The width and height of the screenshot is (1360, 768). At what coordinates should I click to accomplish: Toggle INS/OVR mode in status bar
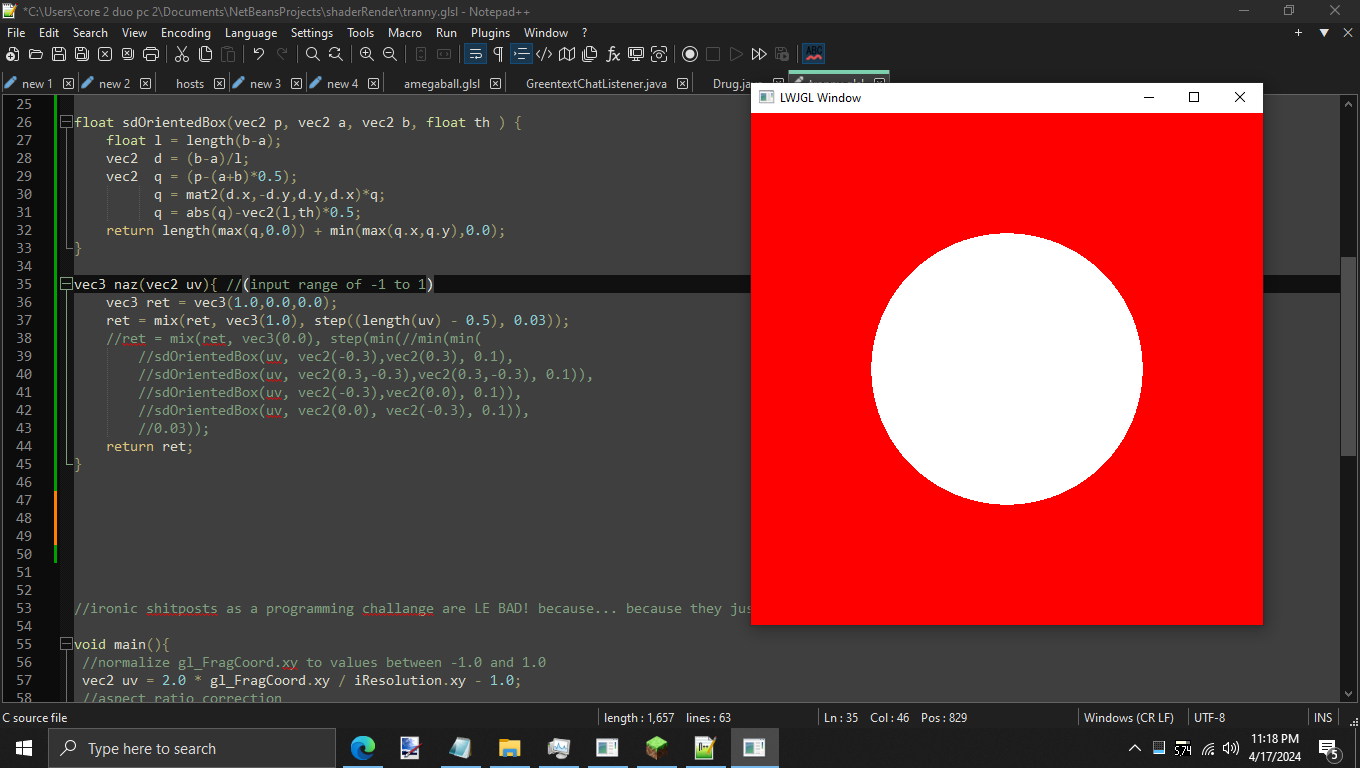(x=1323, y=718)
